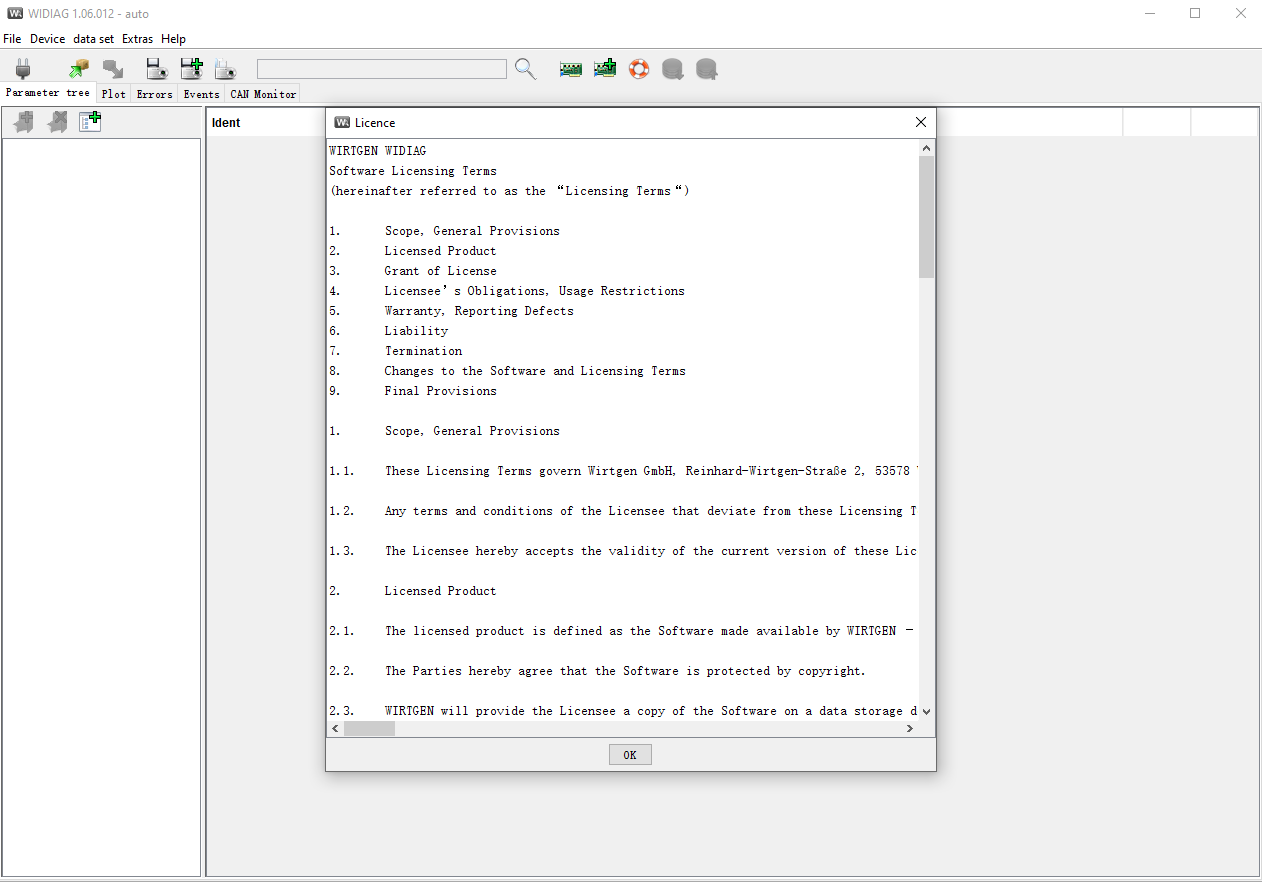
Task: Click the circuit board icon with plus
Action: coord(605,69)
